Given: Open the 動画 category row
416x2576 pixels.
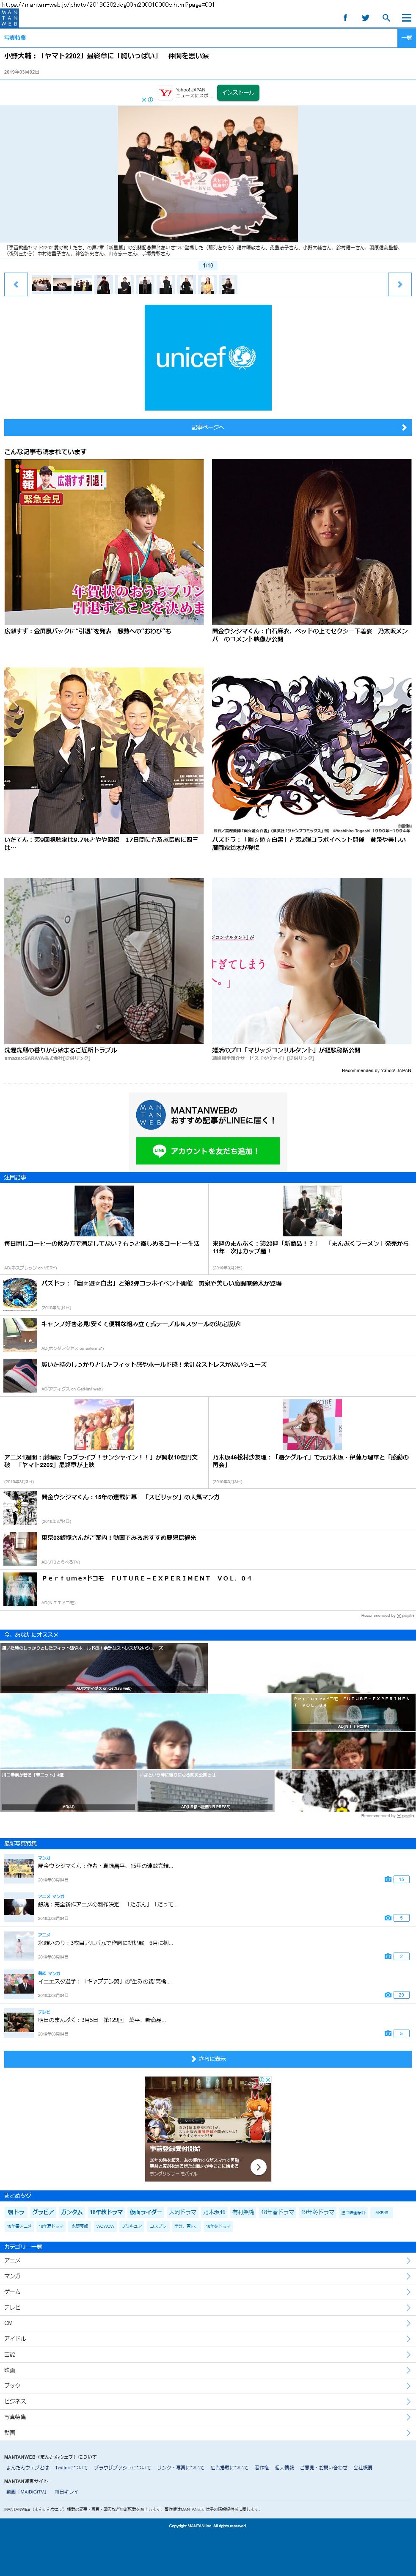Looking at the screenshot, I should pyautogui.click(x=208, y=2432).
